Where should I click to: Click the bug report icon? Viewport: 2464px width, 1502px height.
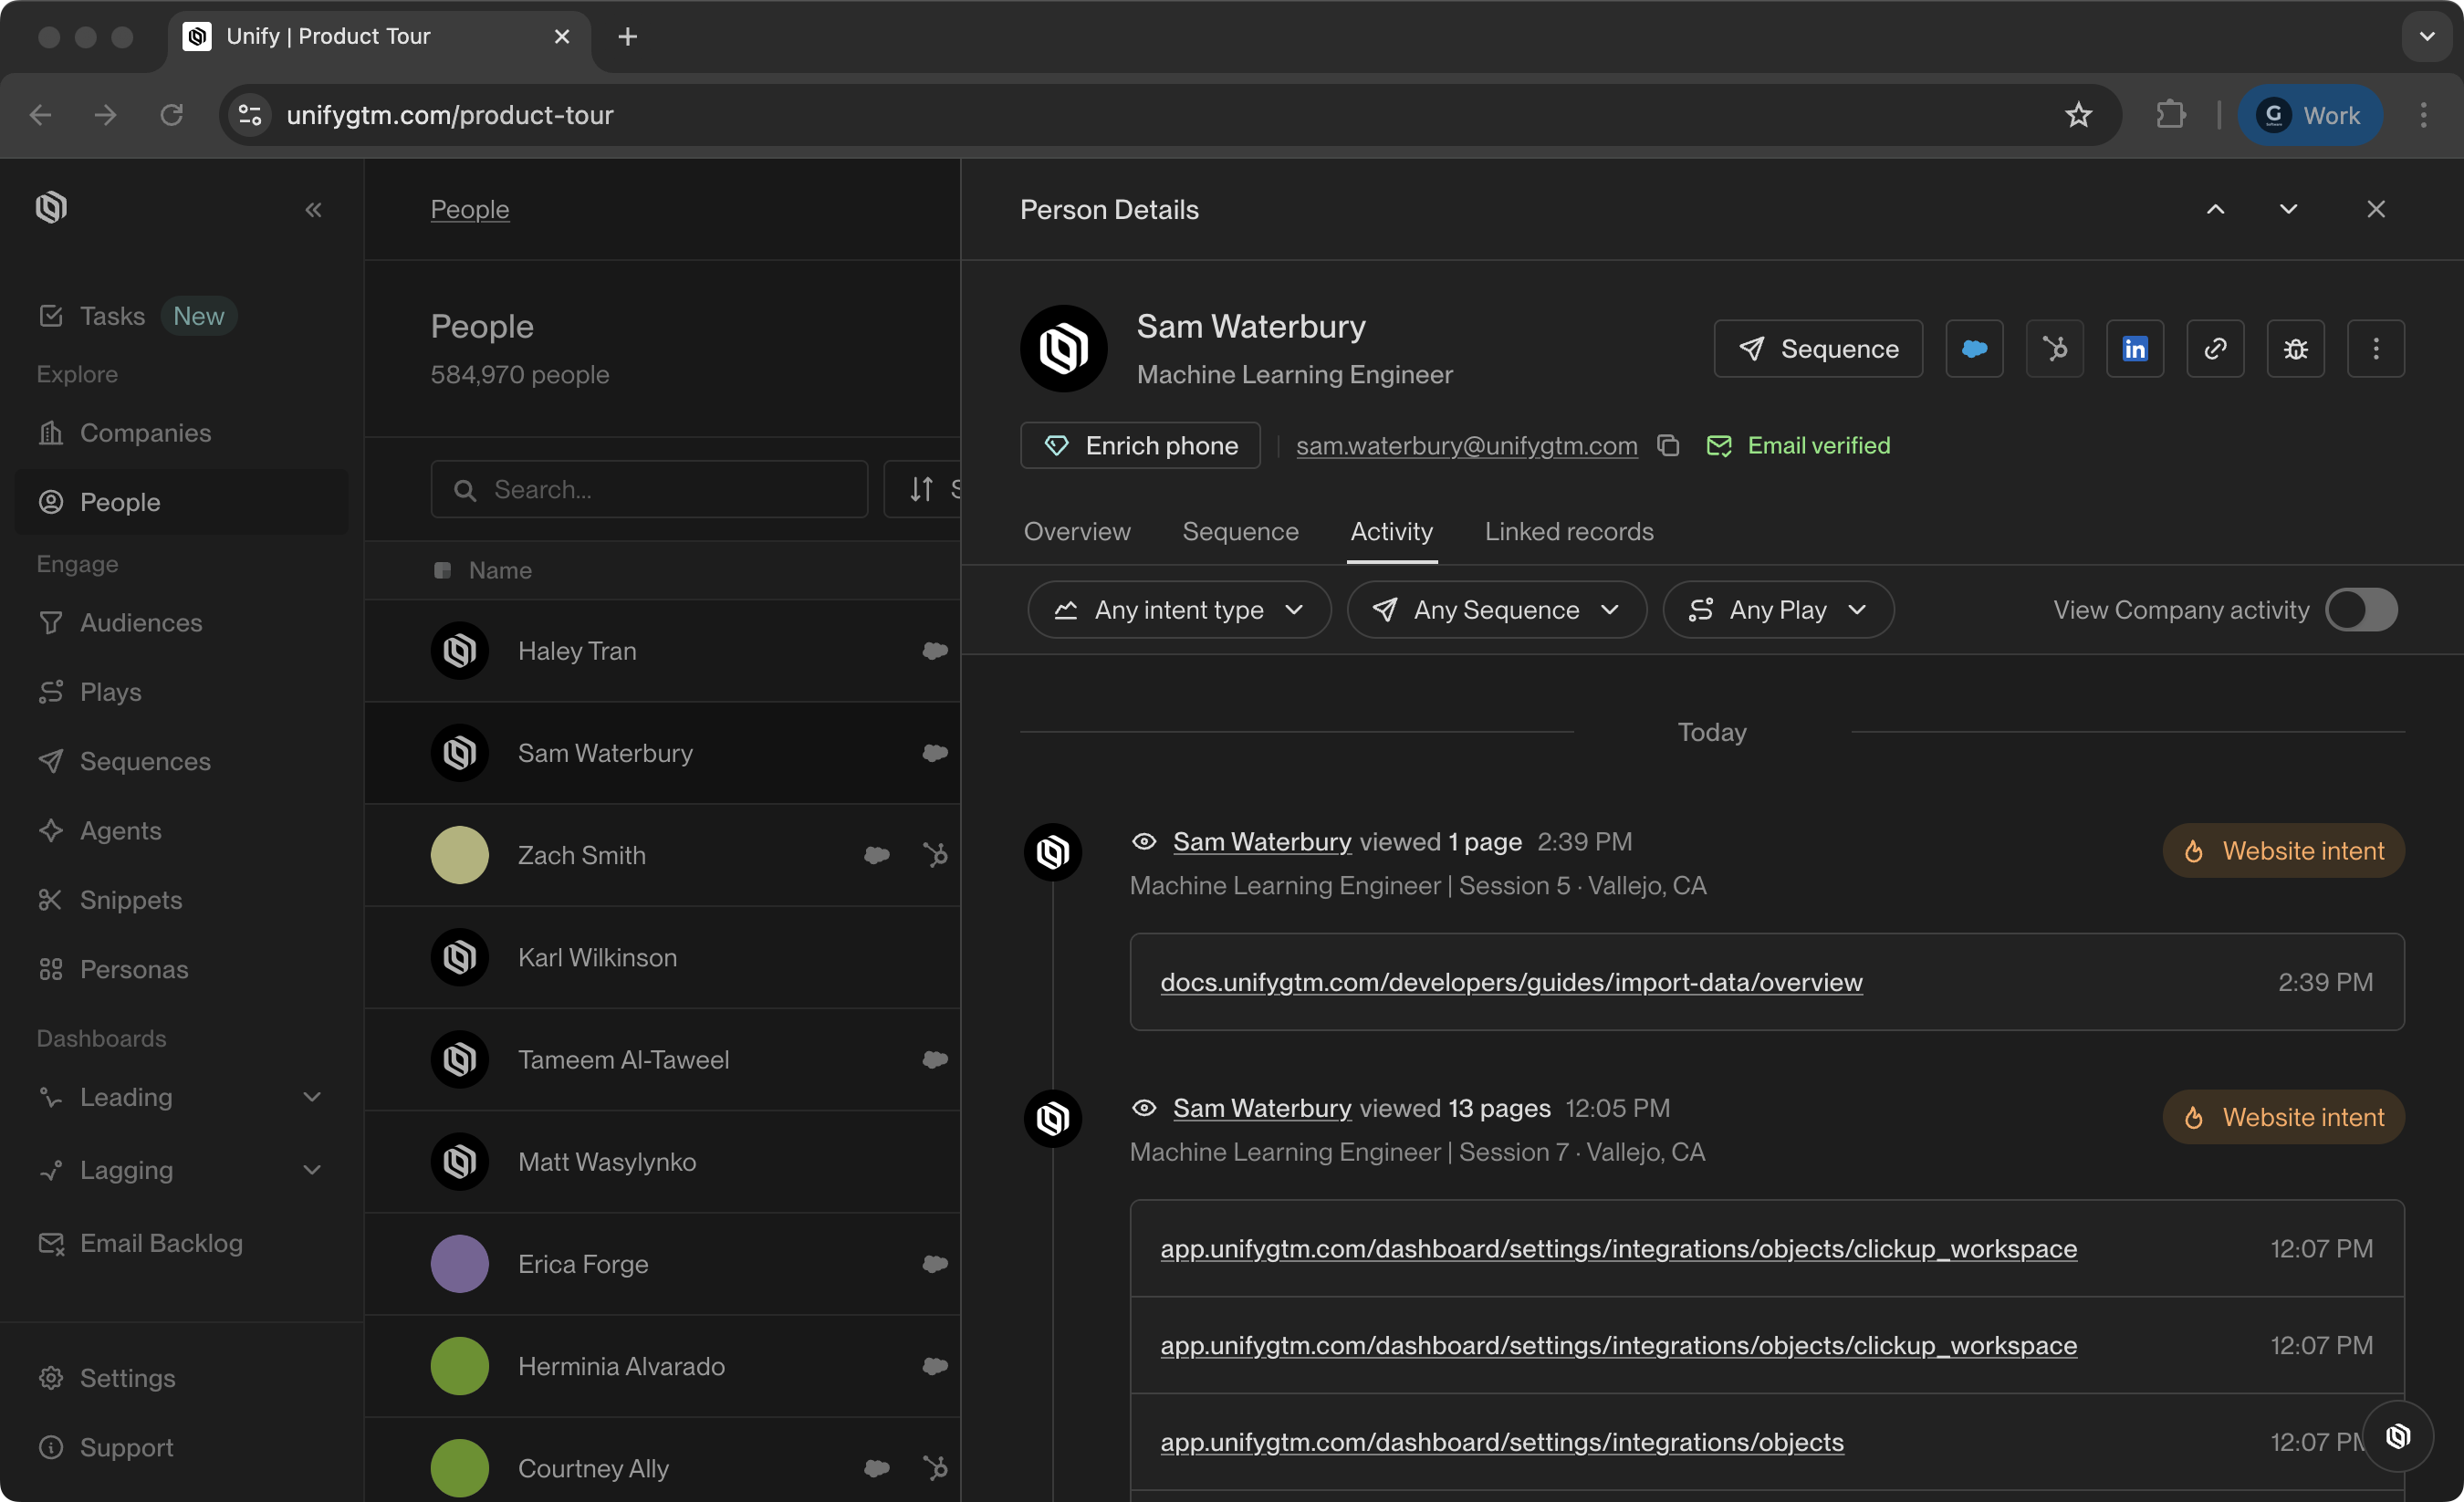(x=2295, y=349)
